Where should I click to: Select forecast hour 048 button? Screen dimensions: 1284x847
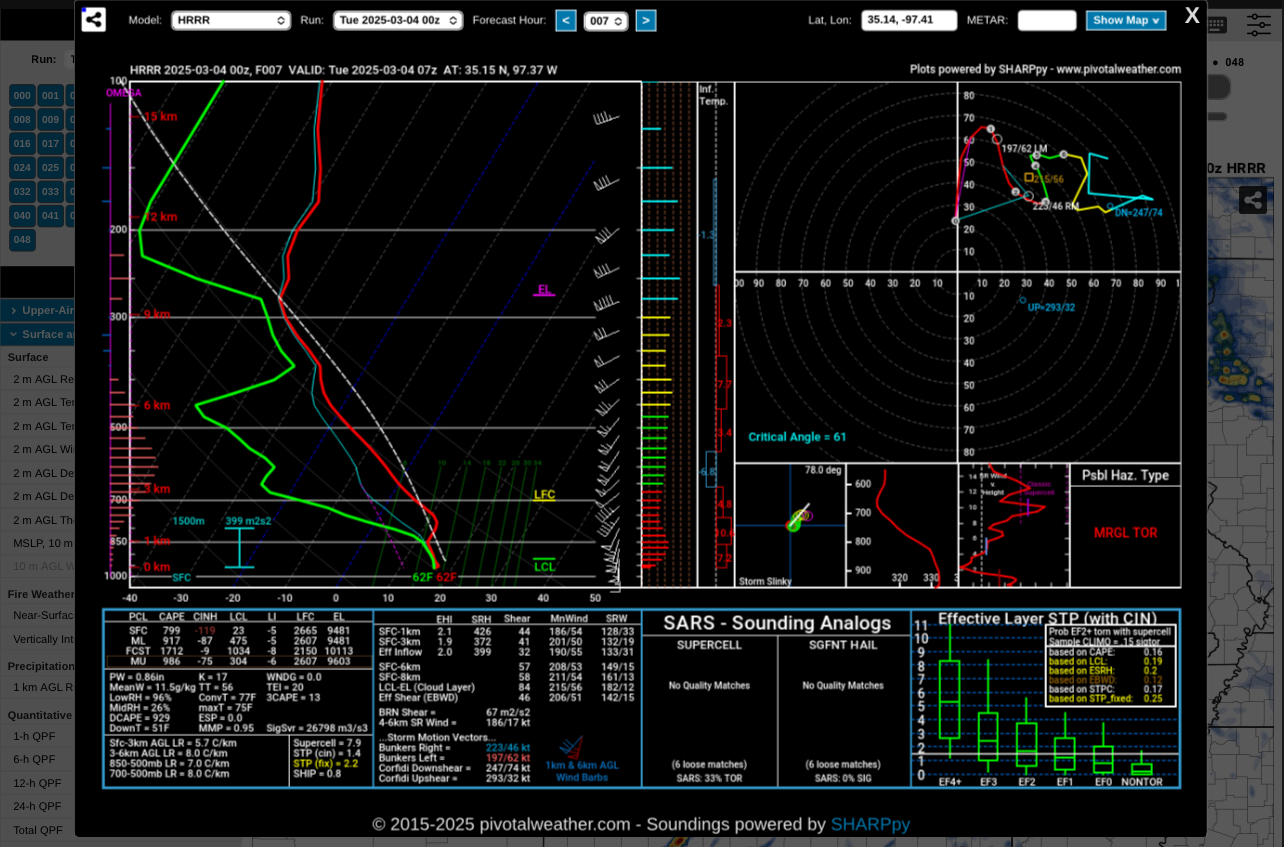(22, 240)
